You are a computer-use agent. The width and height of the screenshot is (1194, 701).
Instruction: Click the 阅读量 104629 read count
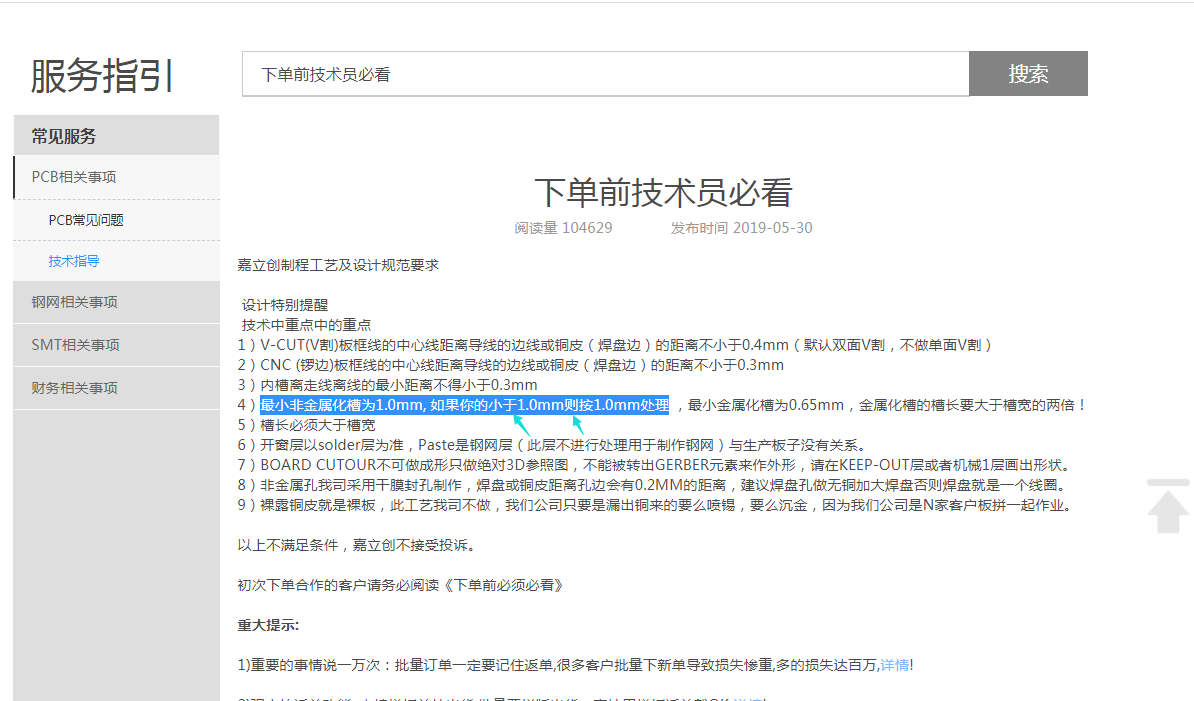[563, 228]
